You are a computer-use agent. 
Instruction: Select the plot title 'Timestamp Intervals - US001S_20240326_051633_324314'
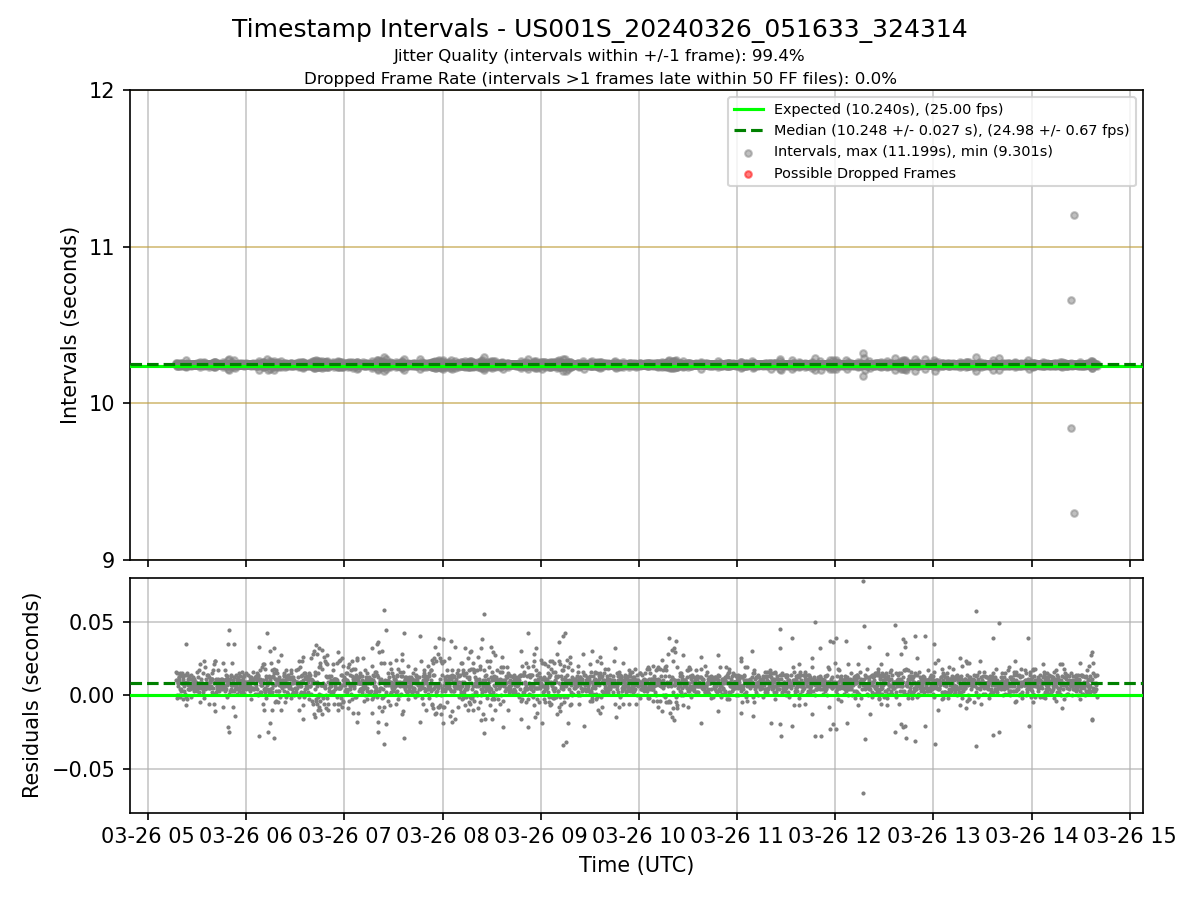[599, 29]
